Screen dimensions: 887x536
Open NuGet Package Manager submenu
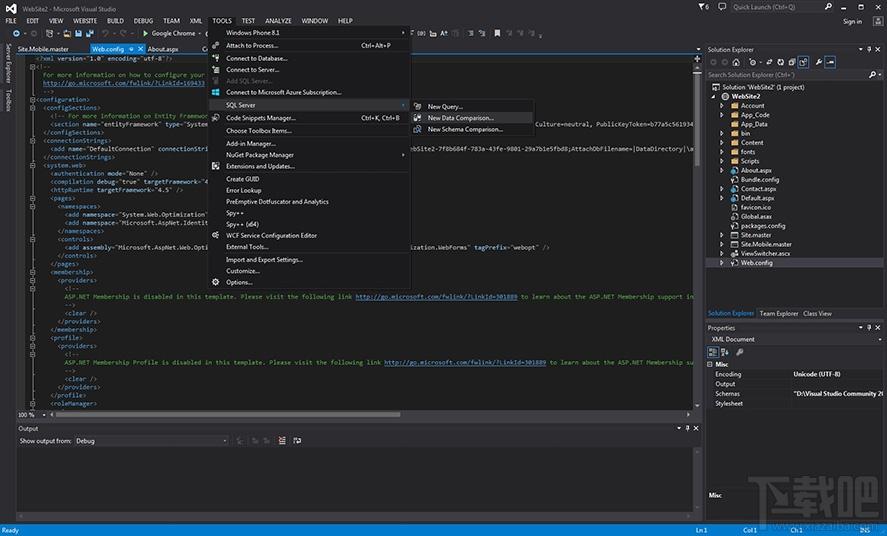(309, 155)
